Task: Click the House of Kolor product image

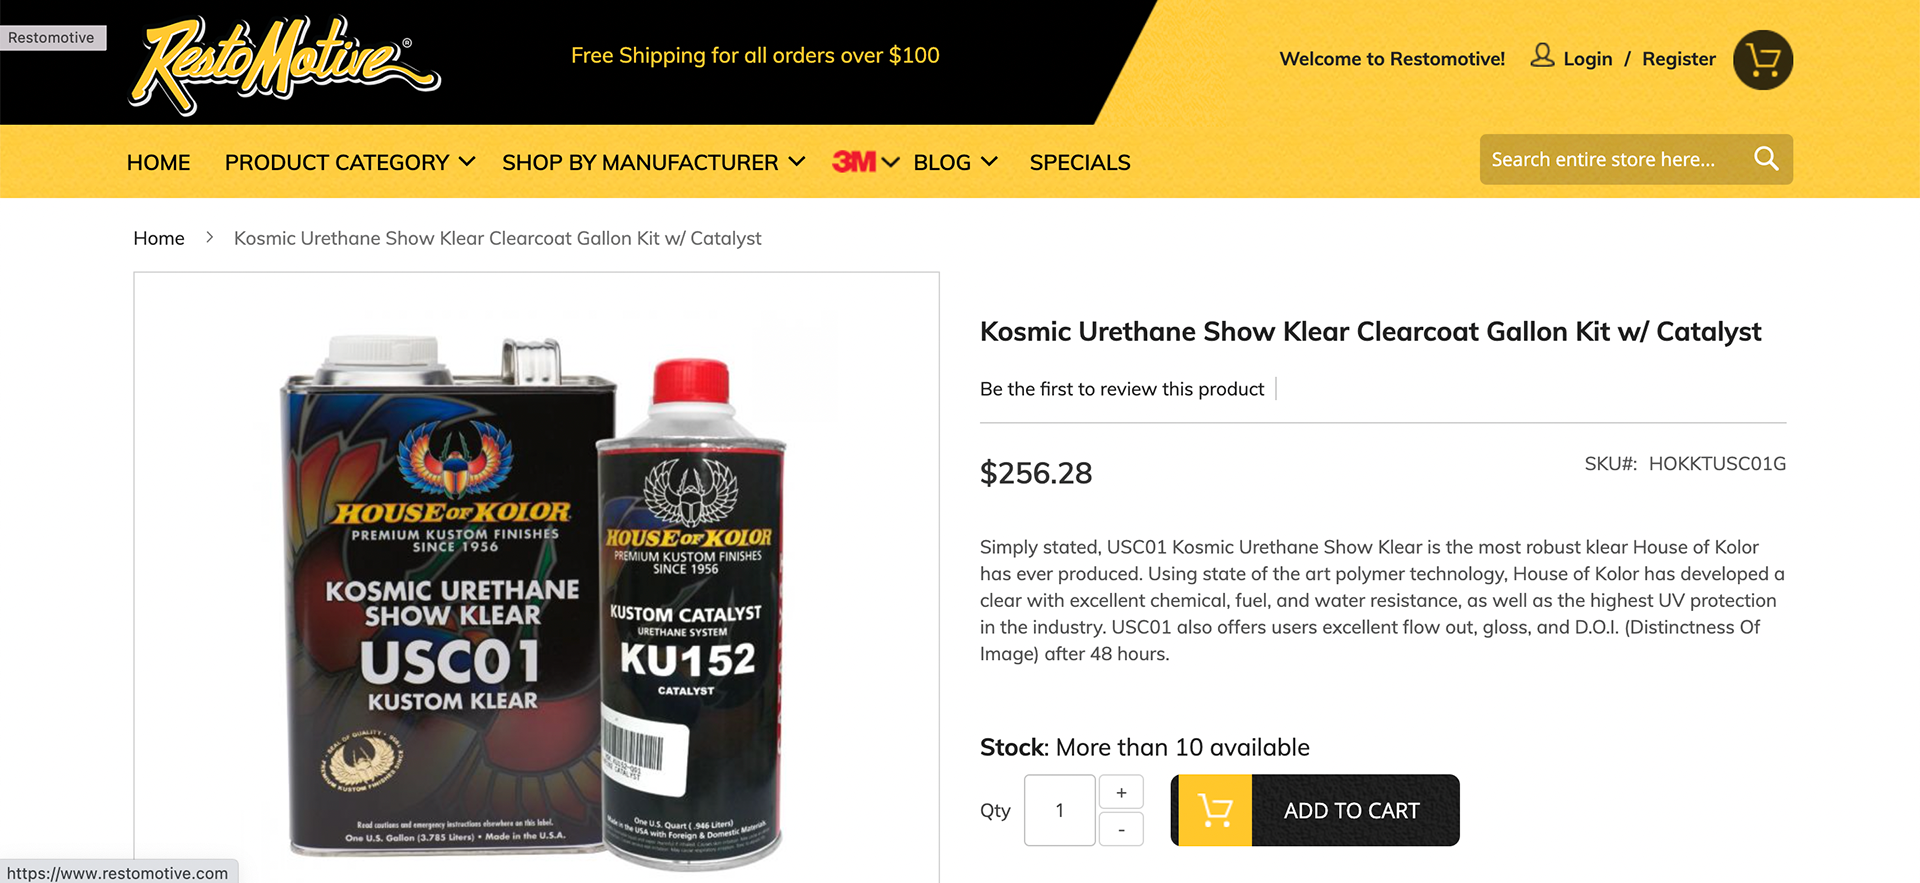Action: coord(536,600)
